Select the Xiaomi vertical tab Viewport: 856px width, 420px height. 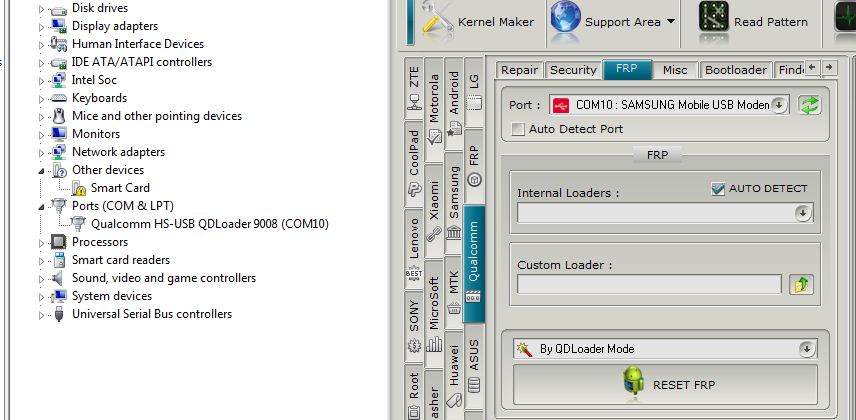point(434,210)
